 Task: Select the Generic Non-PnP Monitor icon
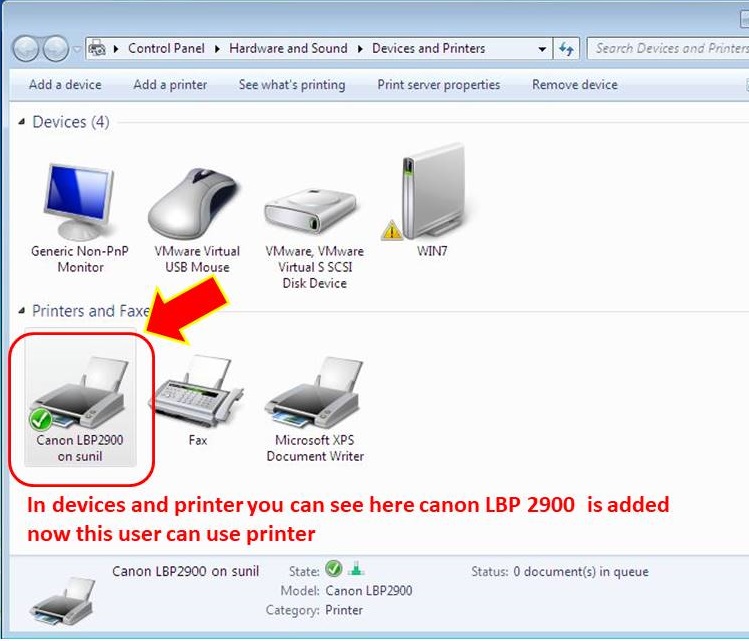79,202
